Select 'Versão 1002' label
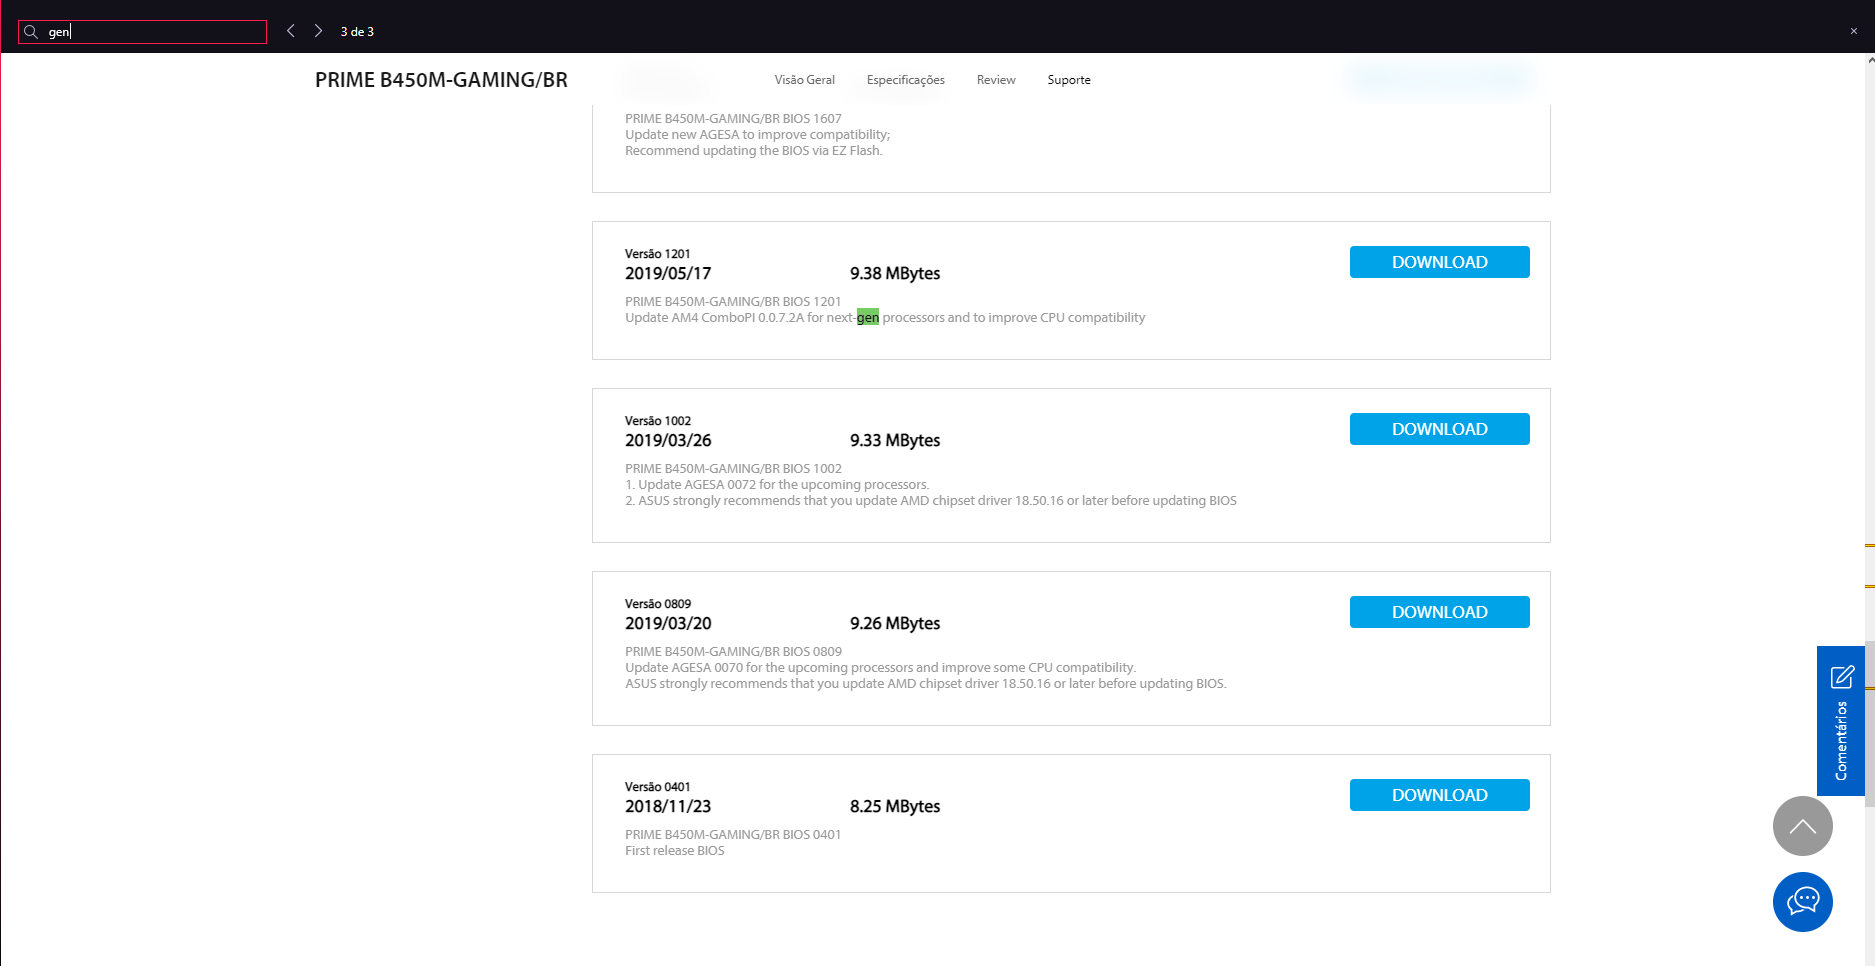Screen dimensions: 1875x966 click(x=658, y=421)
